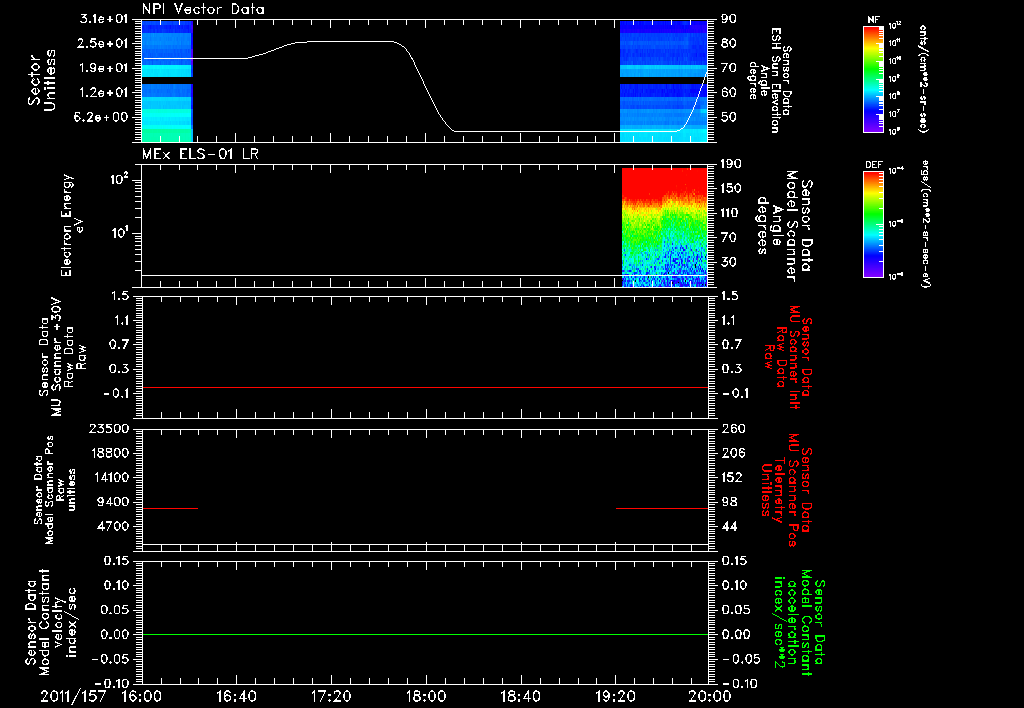1024x708 pixels.
Task: Select the "NF" color bar heading
Action: click(873, 20)
